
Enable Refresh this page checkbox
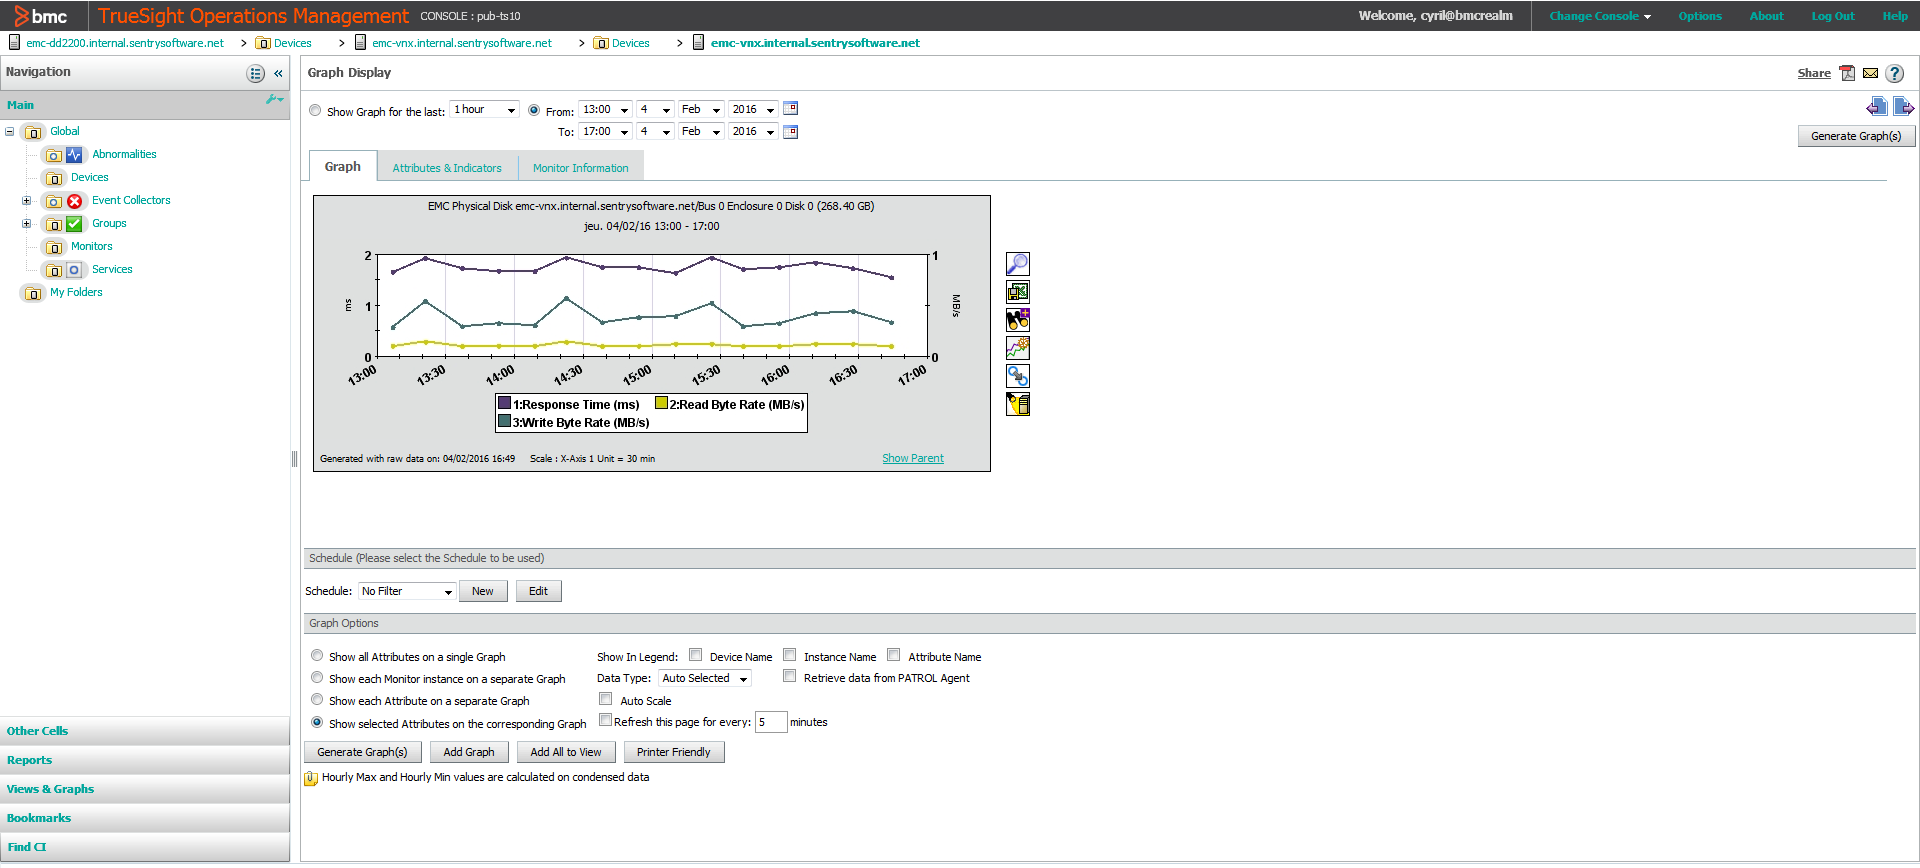[605, 720]
